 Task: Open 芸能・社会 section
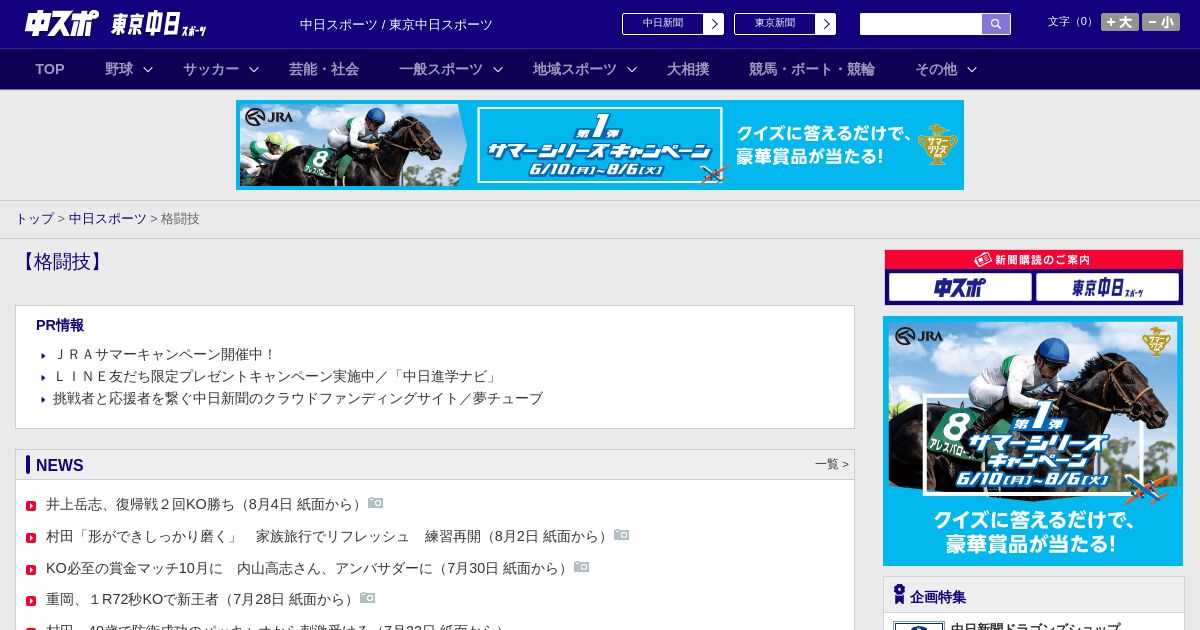tap(324, 69)
